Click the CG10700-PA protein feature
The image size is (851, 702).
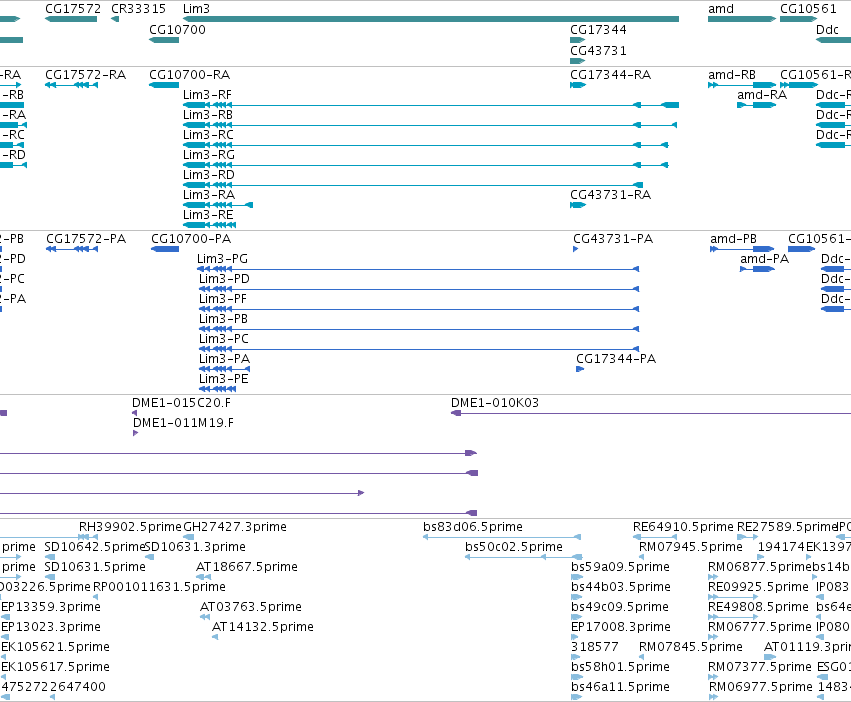[x=165, y=249]
